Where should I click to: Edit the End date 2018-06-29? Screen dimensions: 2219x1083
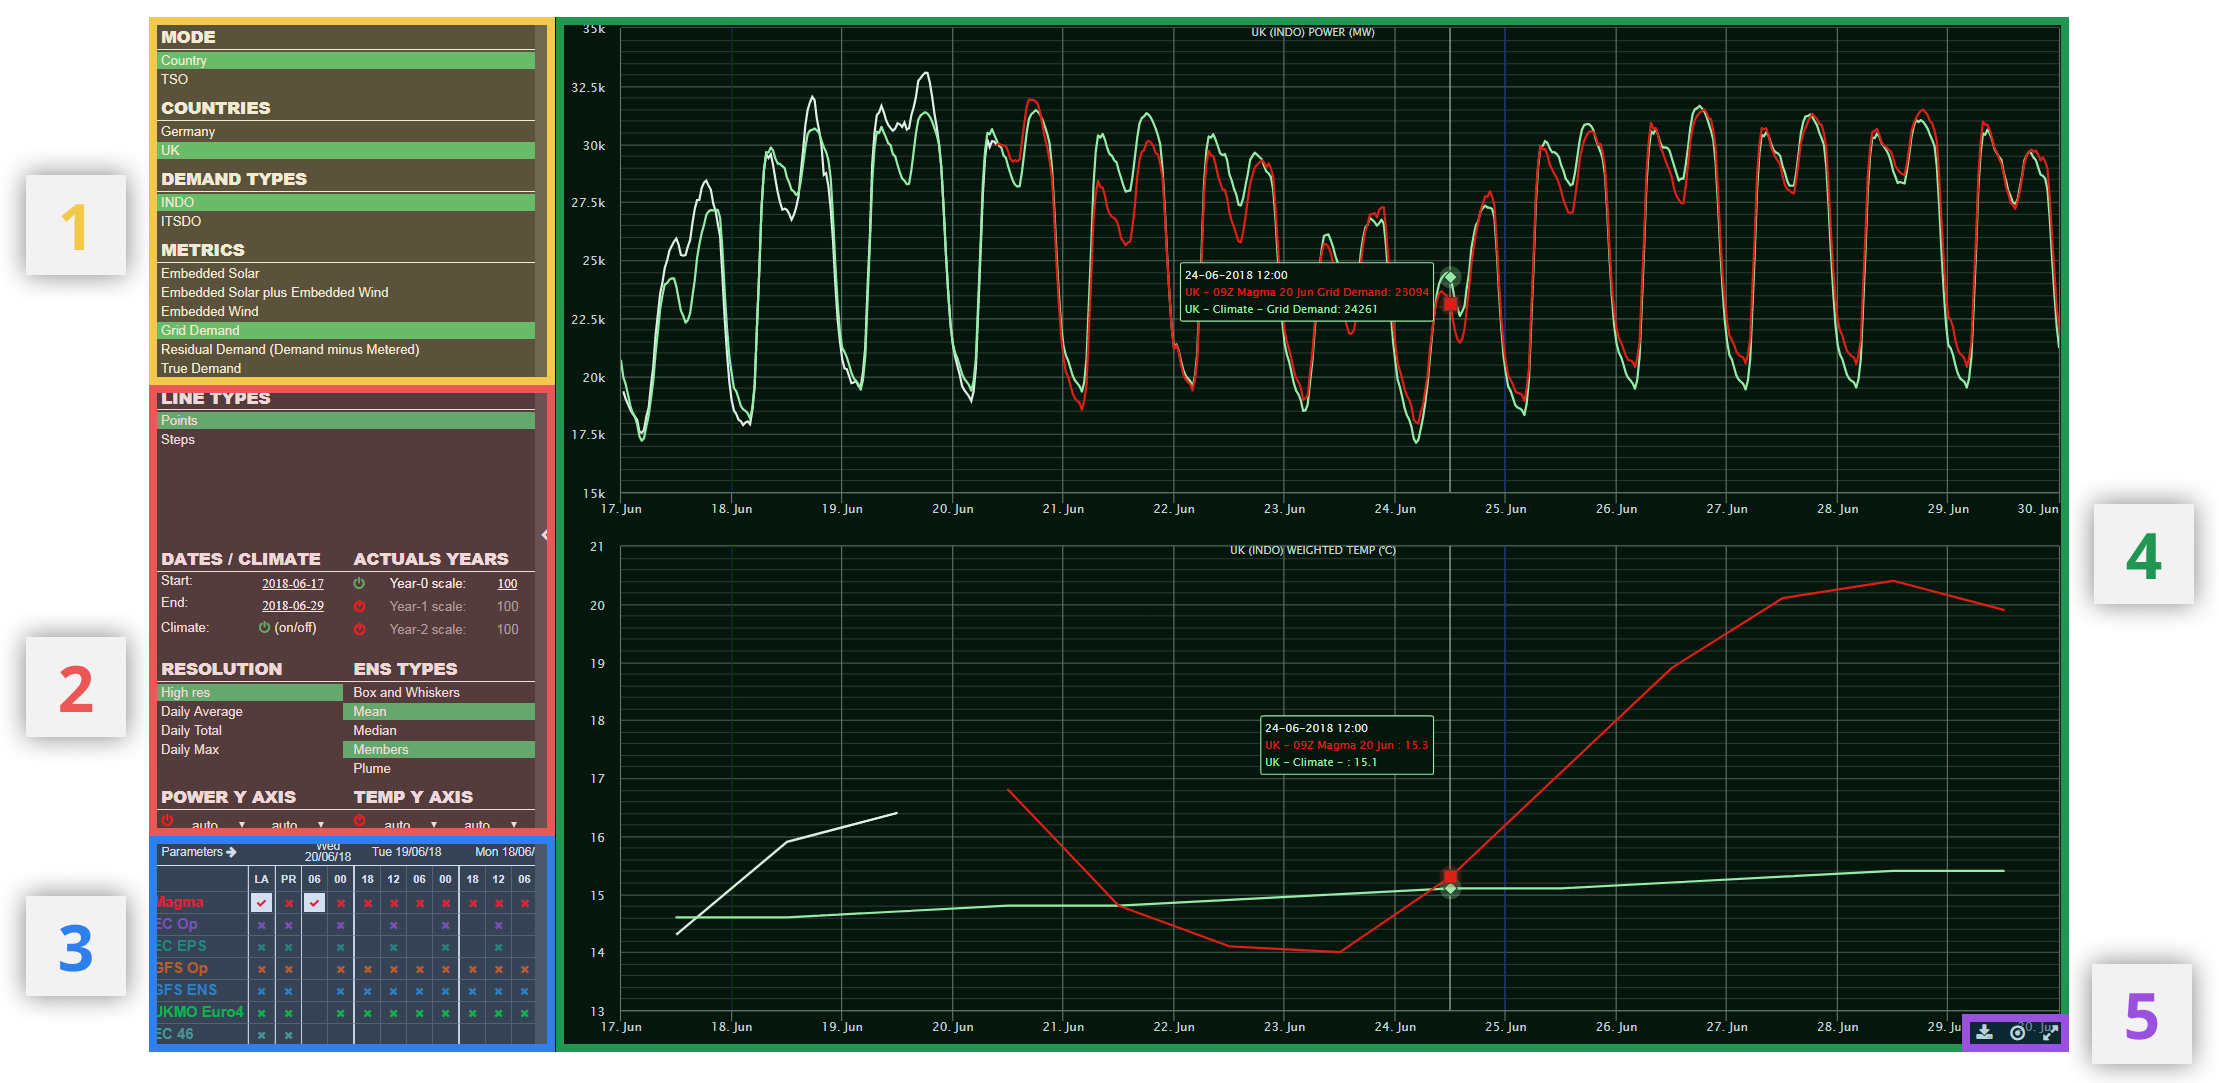tap(293, 606)
